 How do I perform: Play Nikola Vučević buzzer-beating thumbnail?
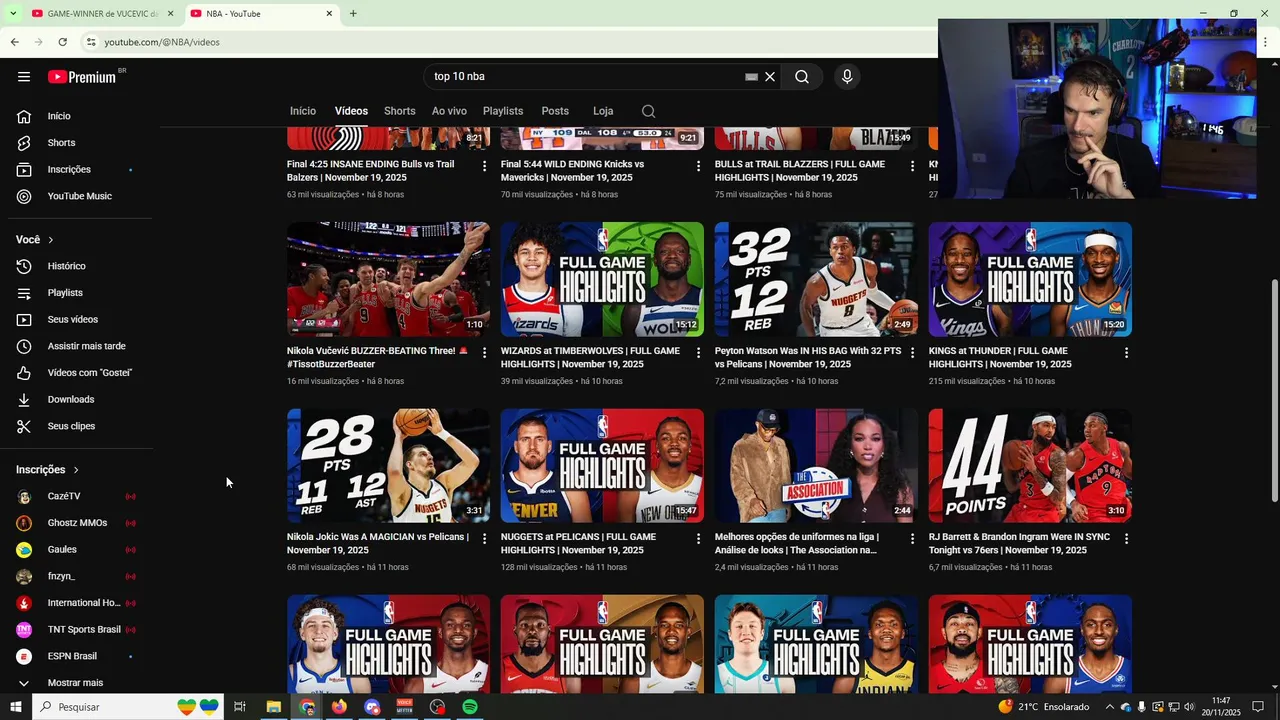(x=388, y=279)
